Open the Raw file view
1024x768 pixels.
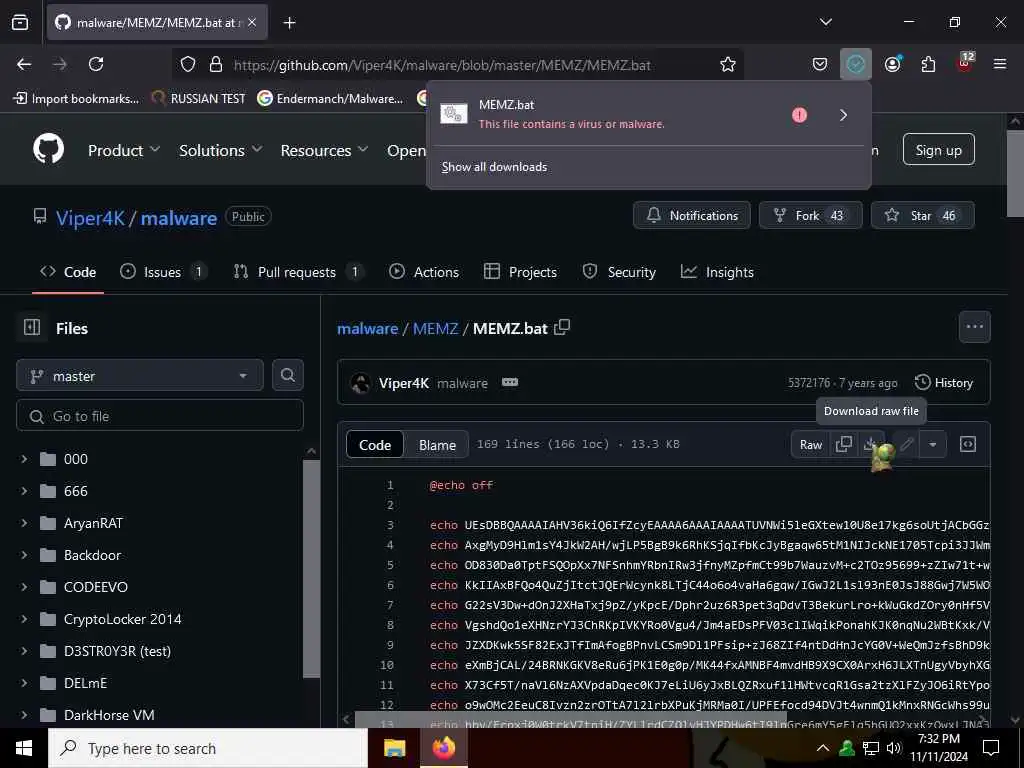pos(810,445)
